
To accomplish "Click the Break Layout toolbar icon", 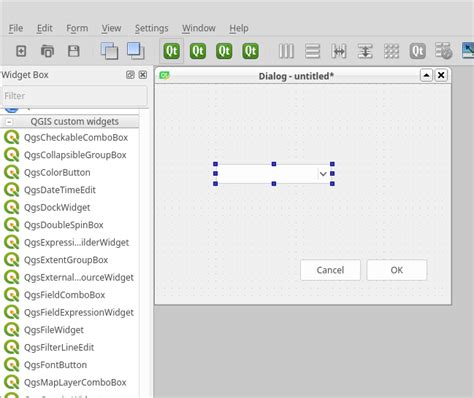I will (444, 51).
